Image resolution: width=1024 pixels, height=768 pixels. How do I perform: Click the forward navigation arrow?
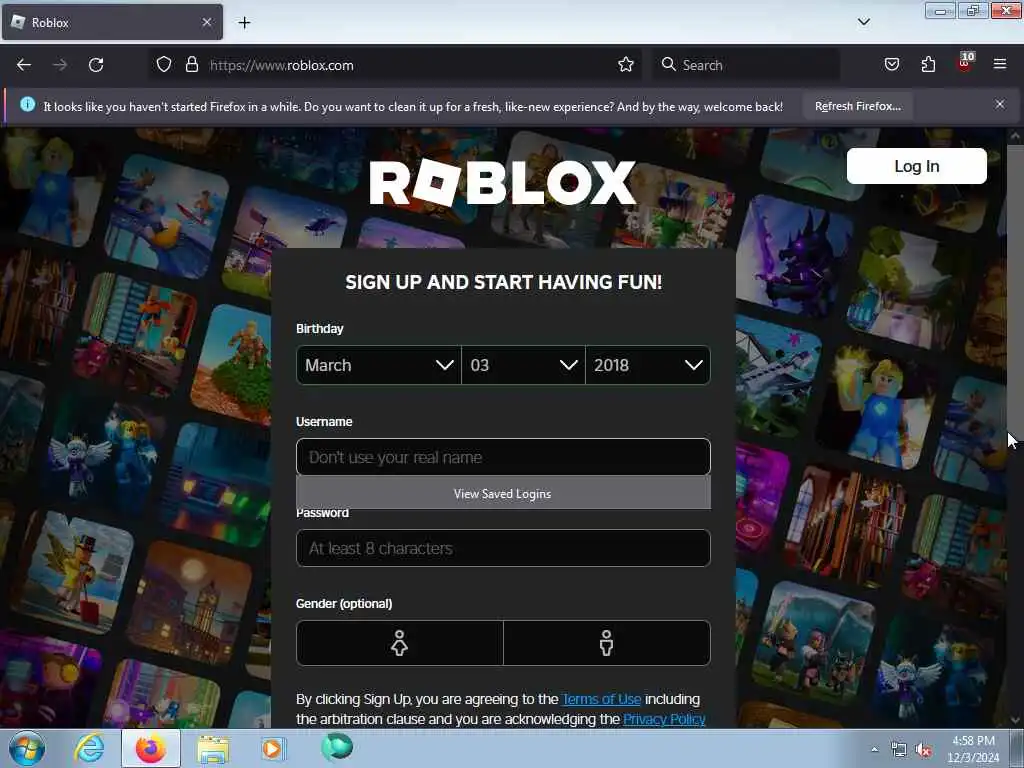(59, 65)
